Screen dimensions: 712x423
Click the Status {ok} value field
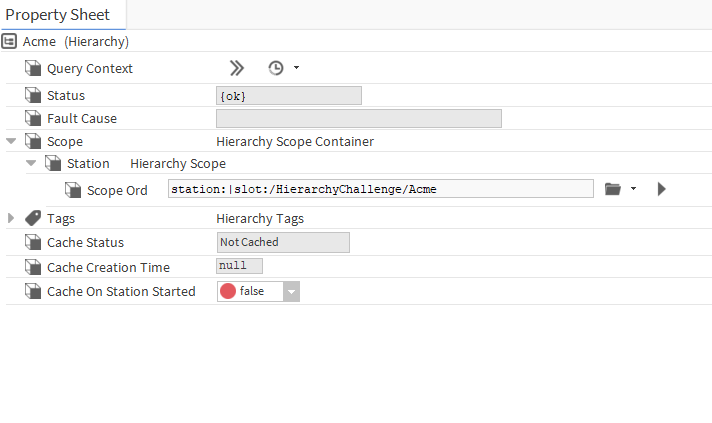pos(289,96)
